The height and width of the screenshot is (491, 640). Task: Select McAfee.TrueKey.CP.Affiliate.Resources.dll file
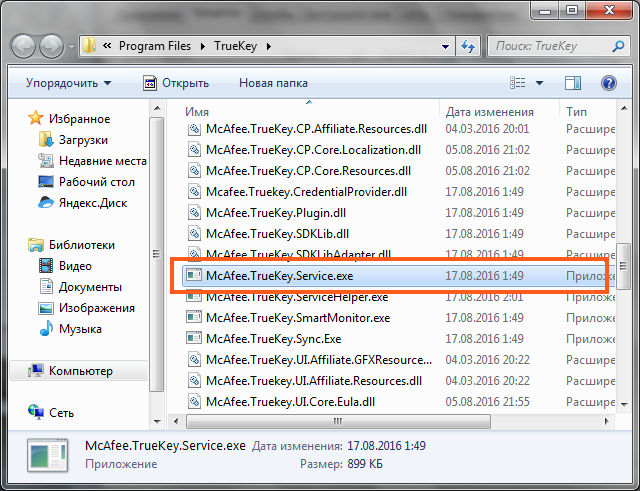(x=316, y=129)
